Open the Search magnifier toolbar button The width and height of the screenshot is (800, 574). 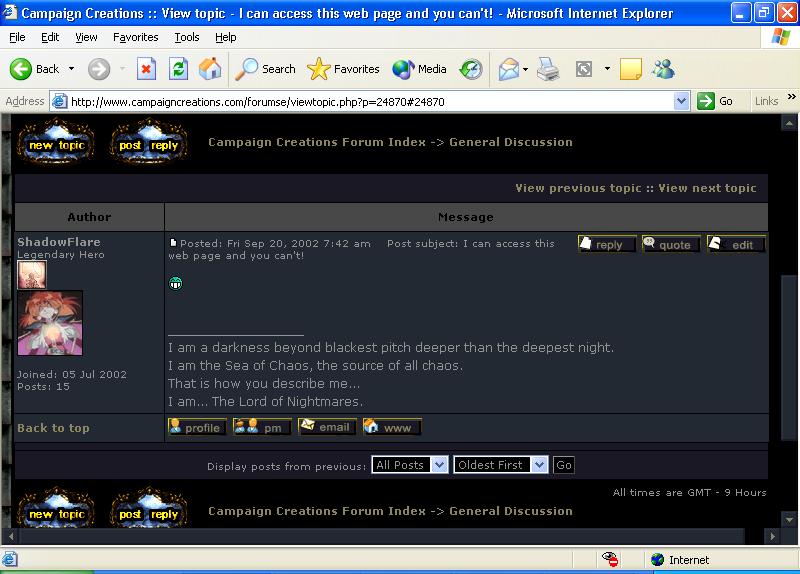265,69
